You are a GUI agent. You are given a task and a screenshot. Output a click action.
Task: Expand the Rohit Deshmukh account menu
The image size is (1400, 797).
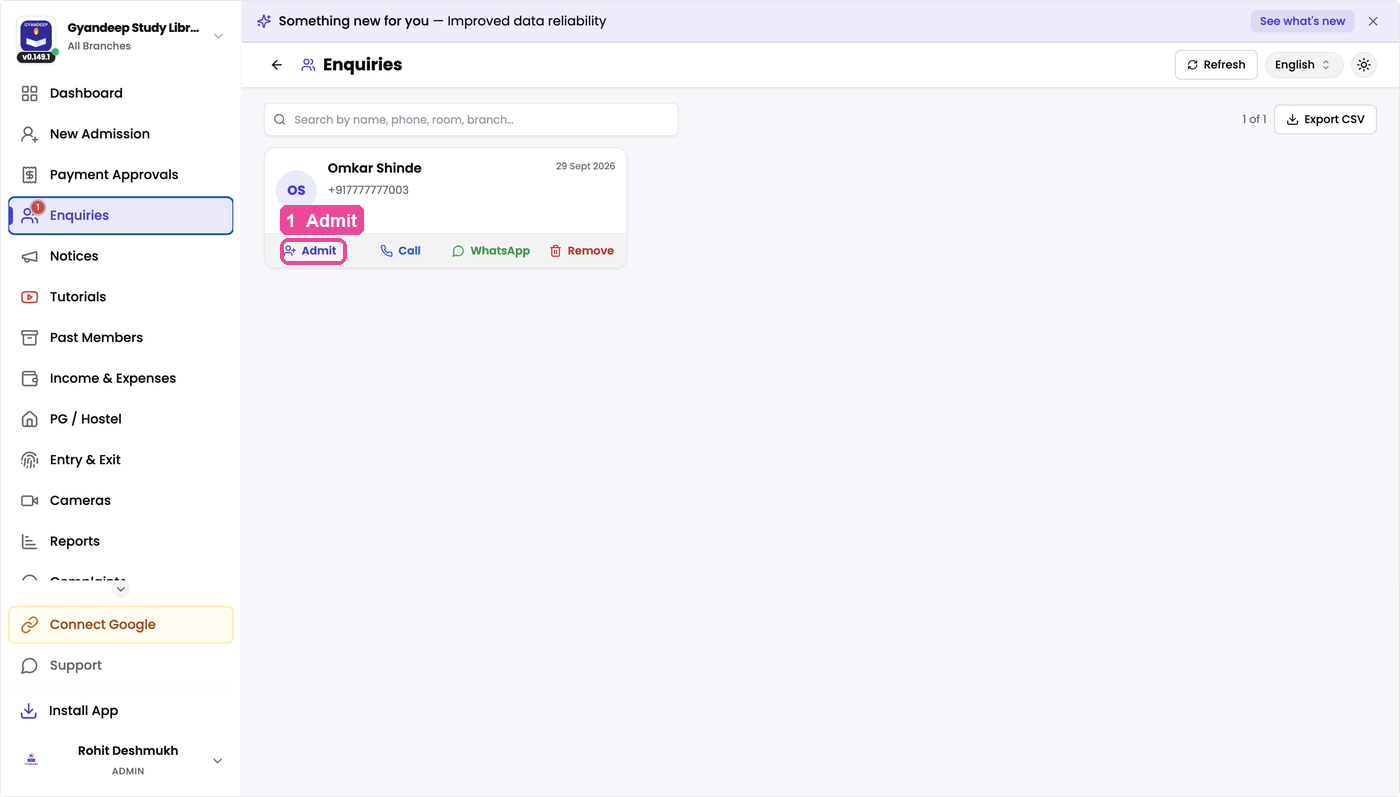(218, 761)
